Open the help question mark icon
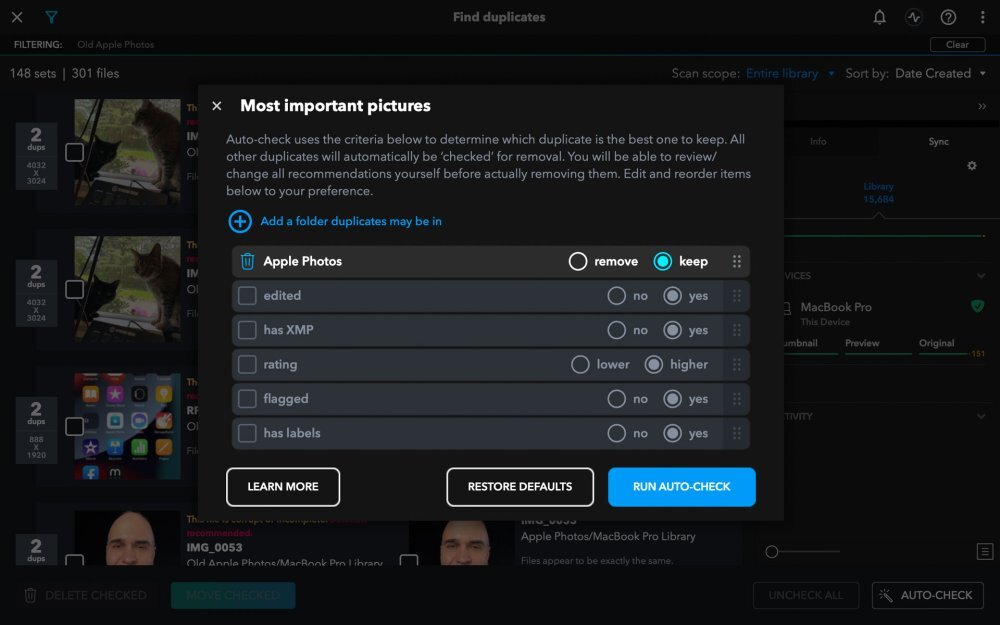 point(948,17)
